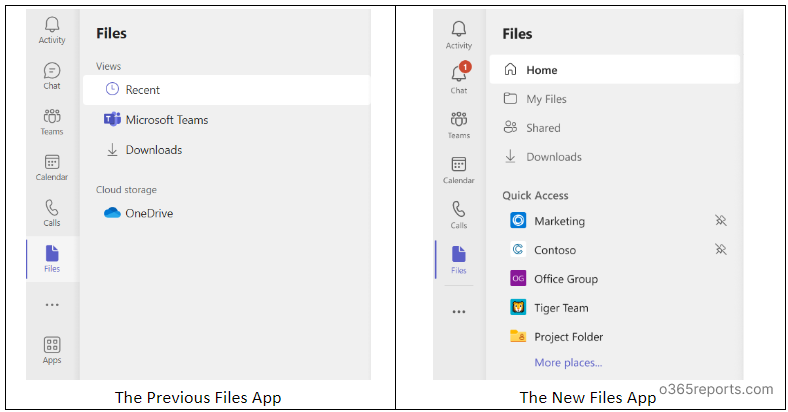This screenshot has height=412, width=788.
Task: Select Files in the previous Files app sidebar
Action: pos(52,259)
